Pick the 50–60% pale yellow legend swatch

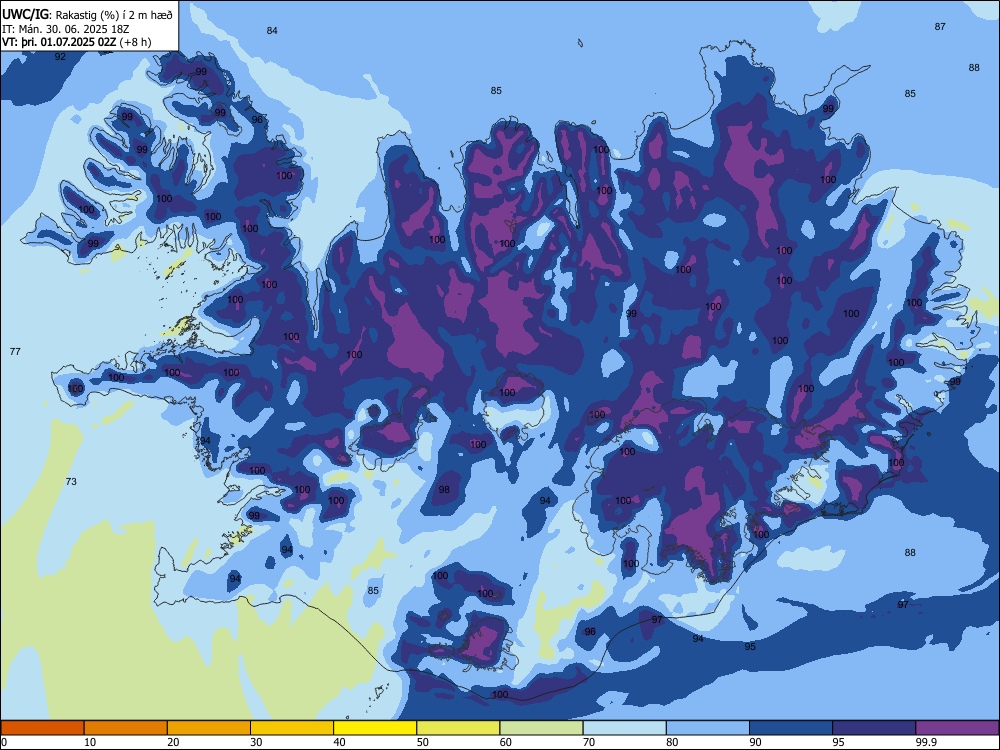click(458, 728)
